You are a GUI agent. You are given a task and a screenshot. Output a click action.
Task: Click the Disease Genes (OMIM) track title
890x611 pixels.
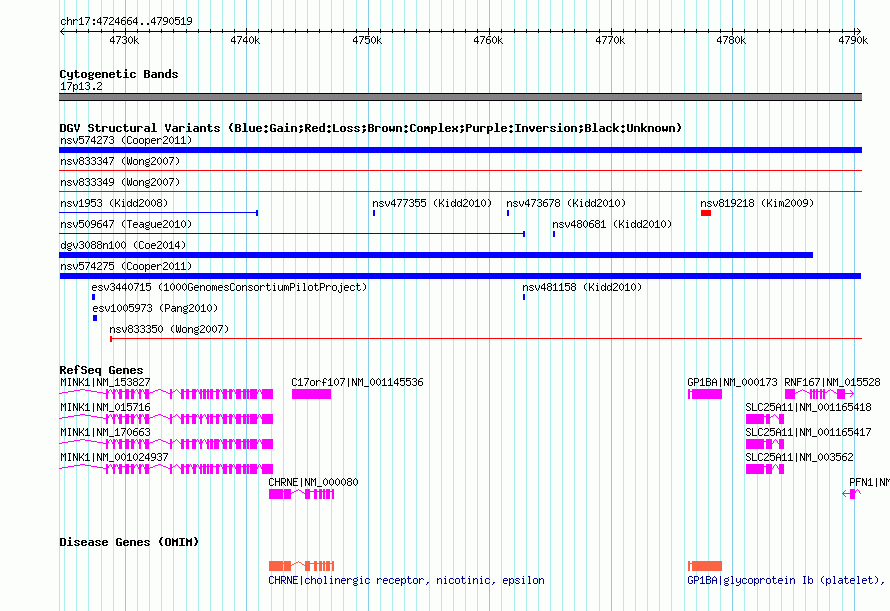click(129, 542)
